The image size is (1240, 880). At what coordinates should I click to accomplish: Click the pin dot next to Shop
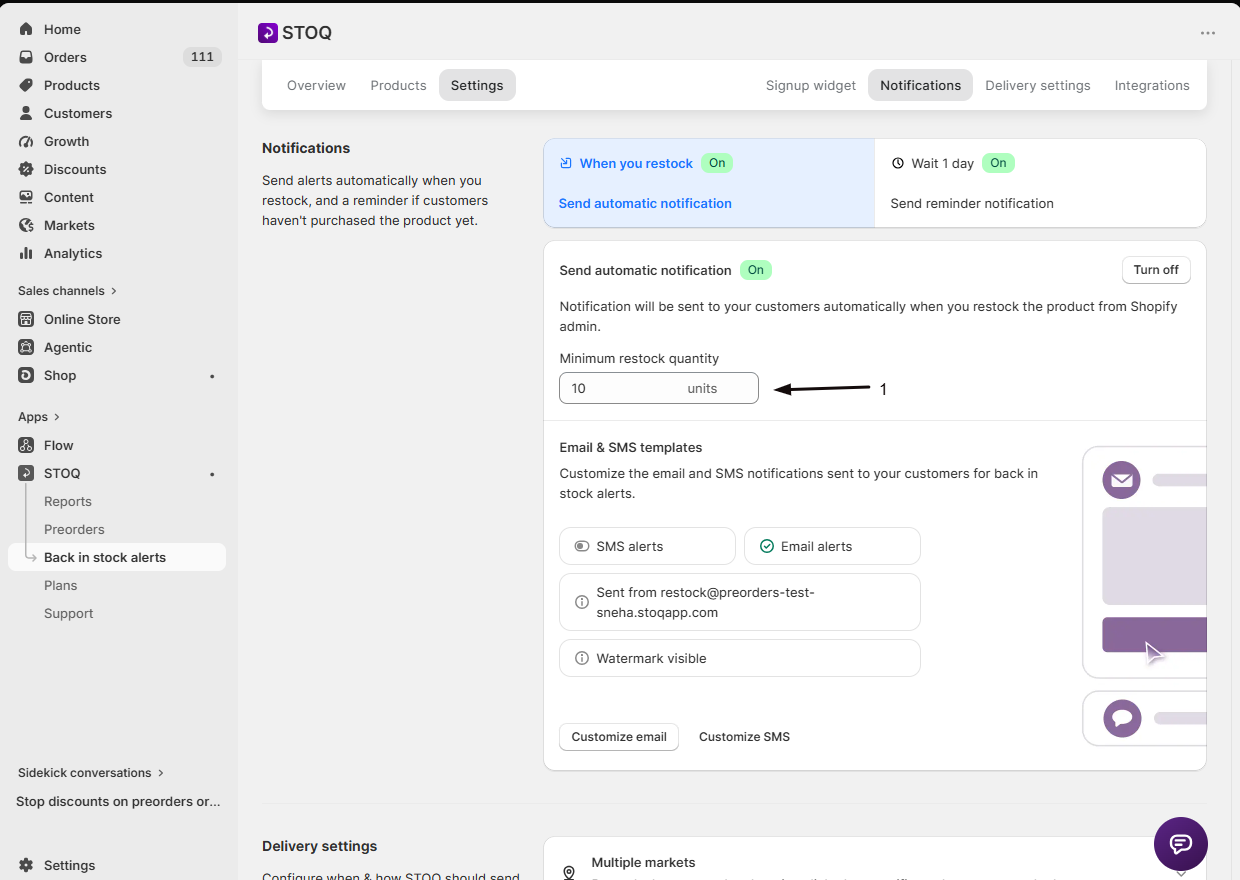tap(212, 376)
